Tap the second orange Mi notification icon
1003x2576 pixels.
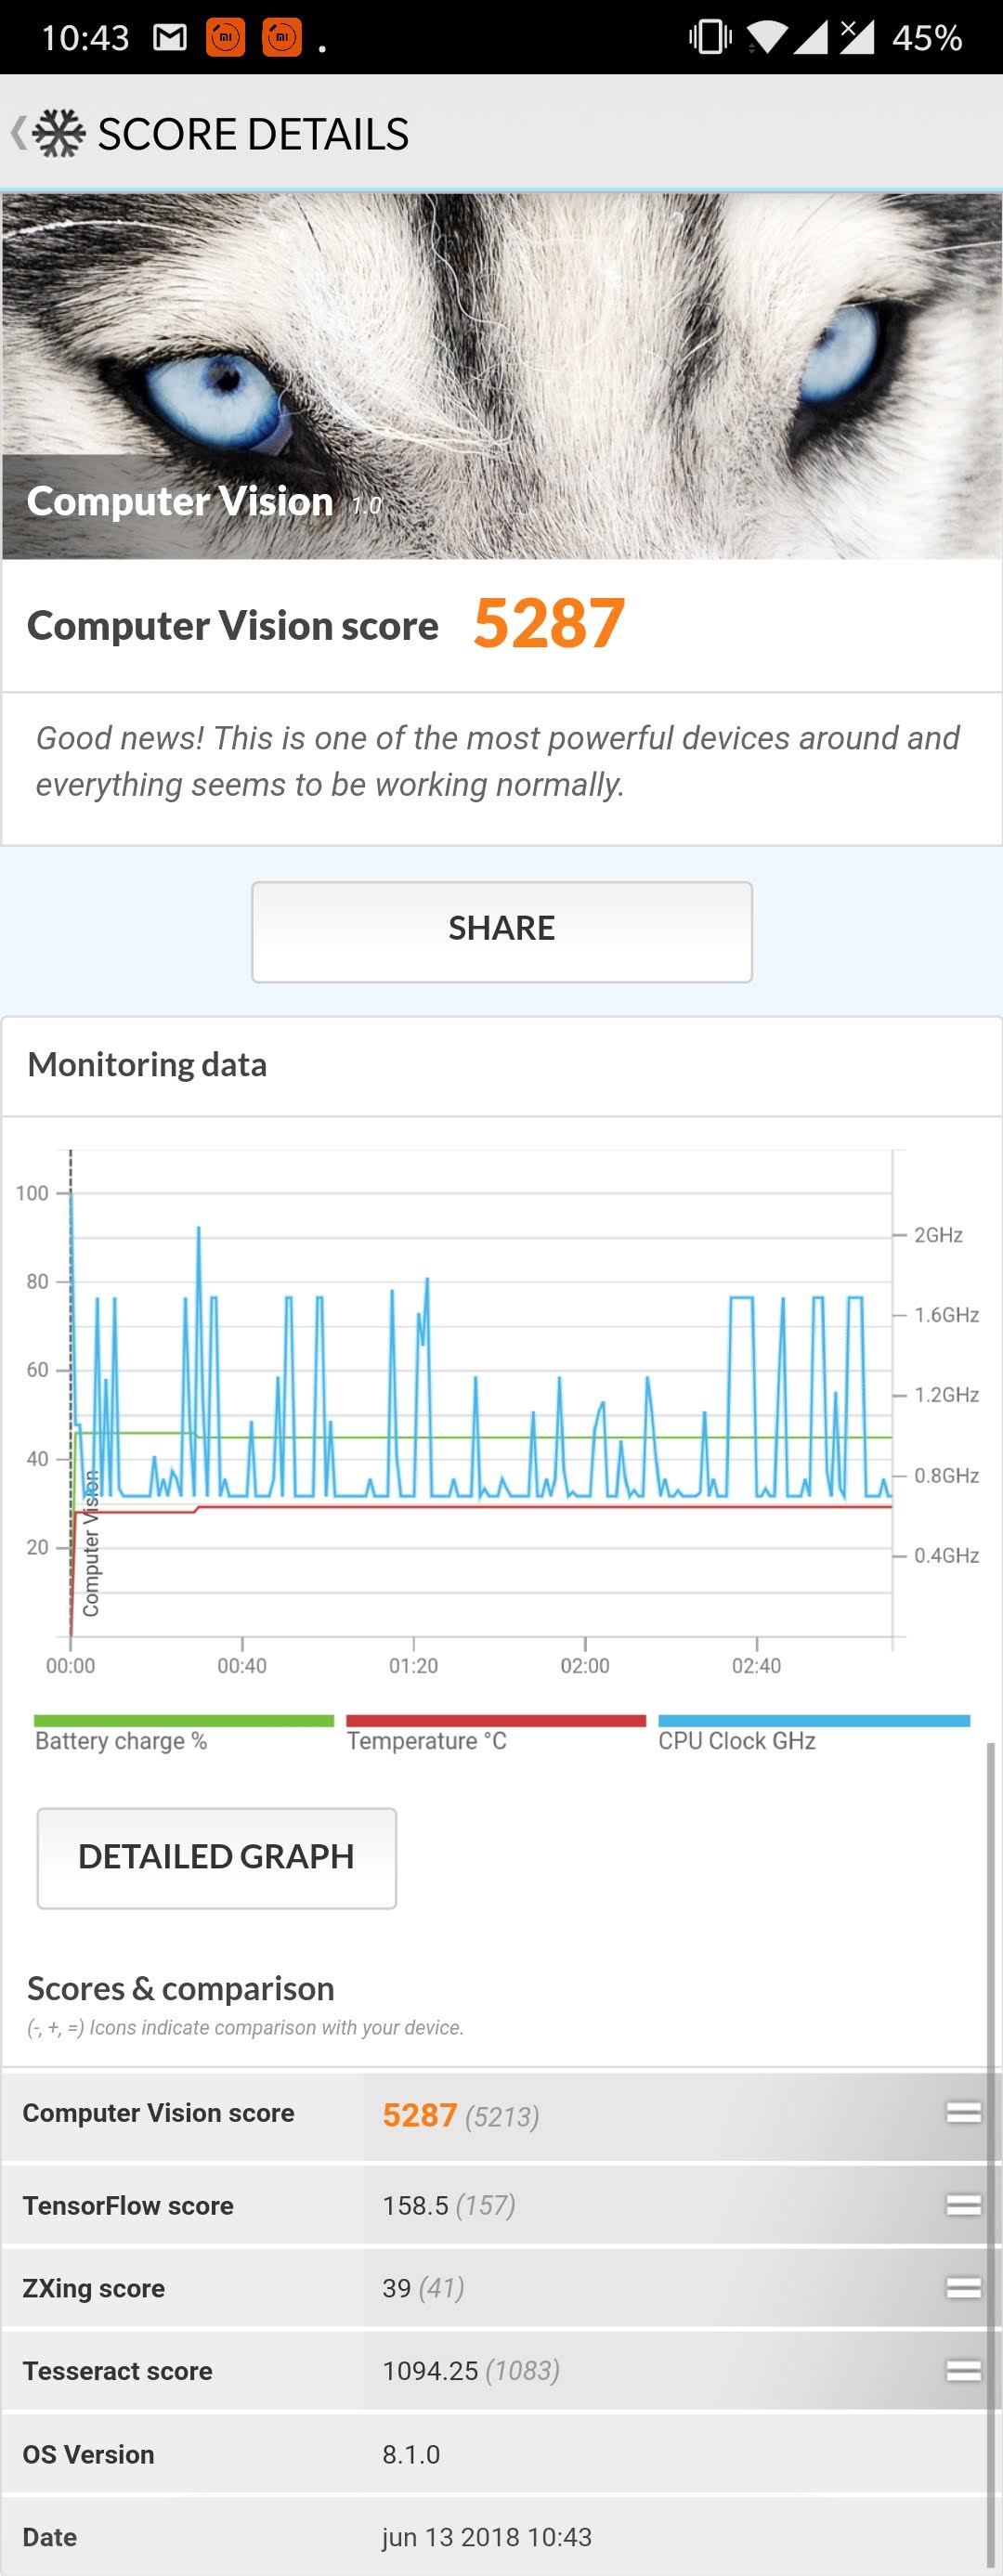281,38
